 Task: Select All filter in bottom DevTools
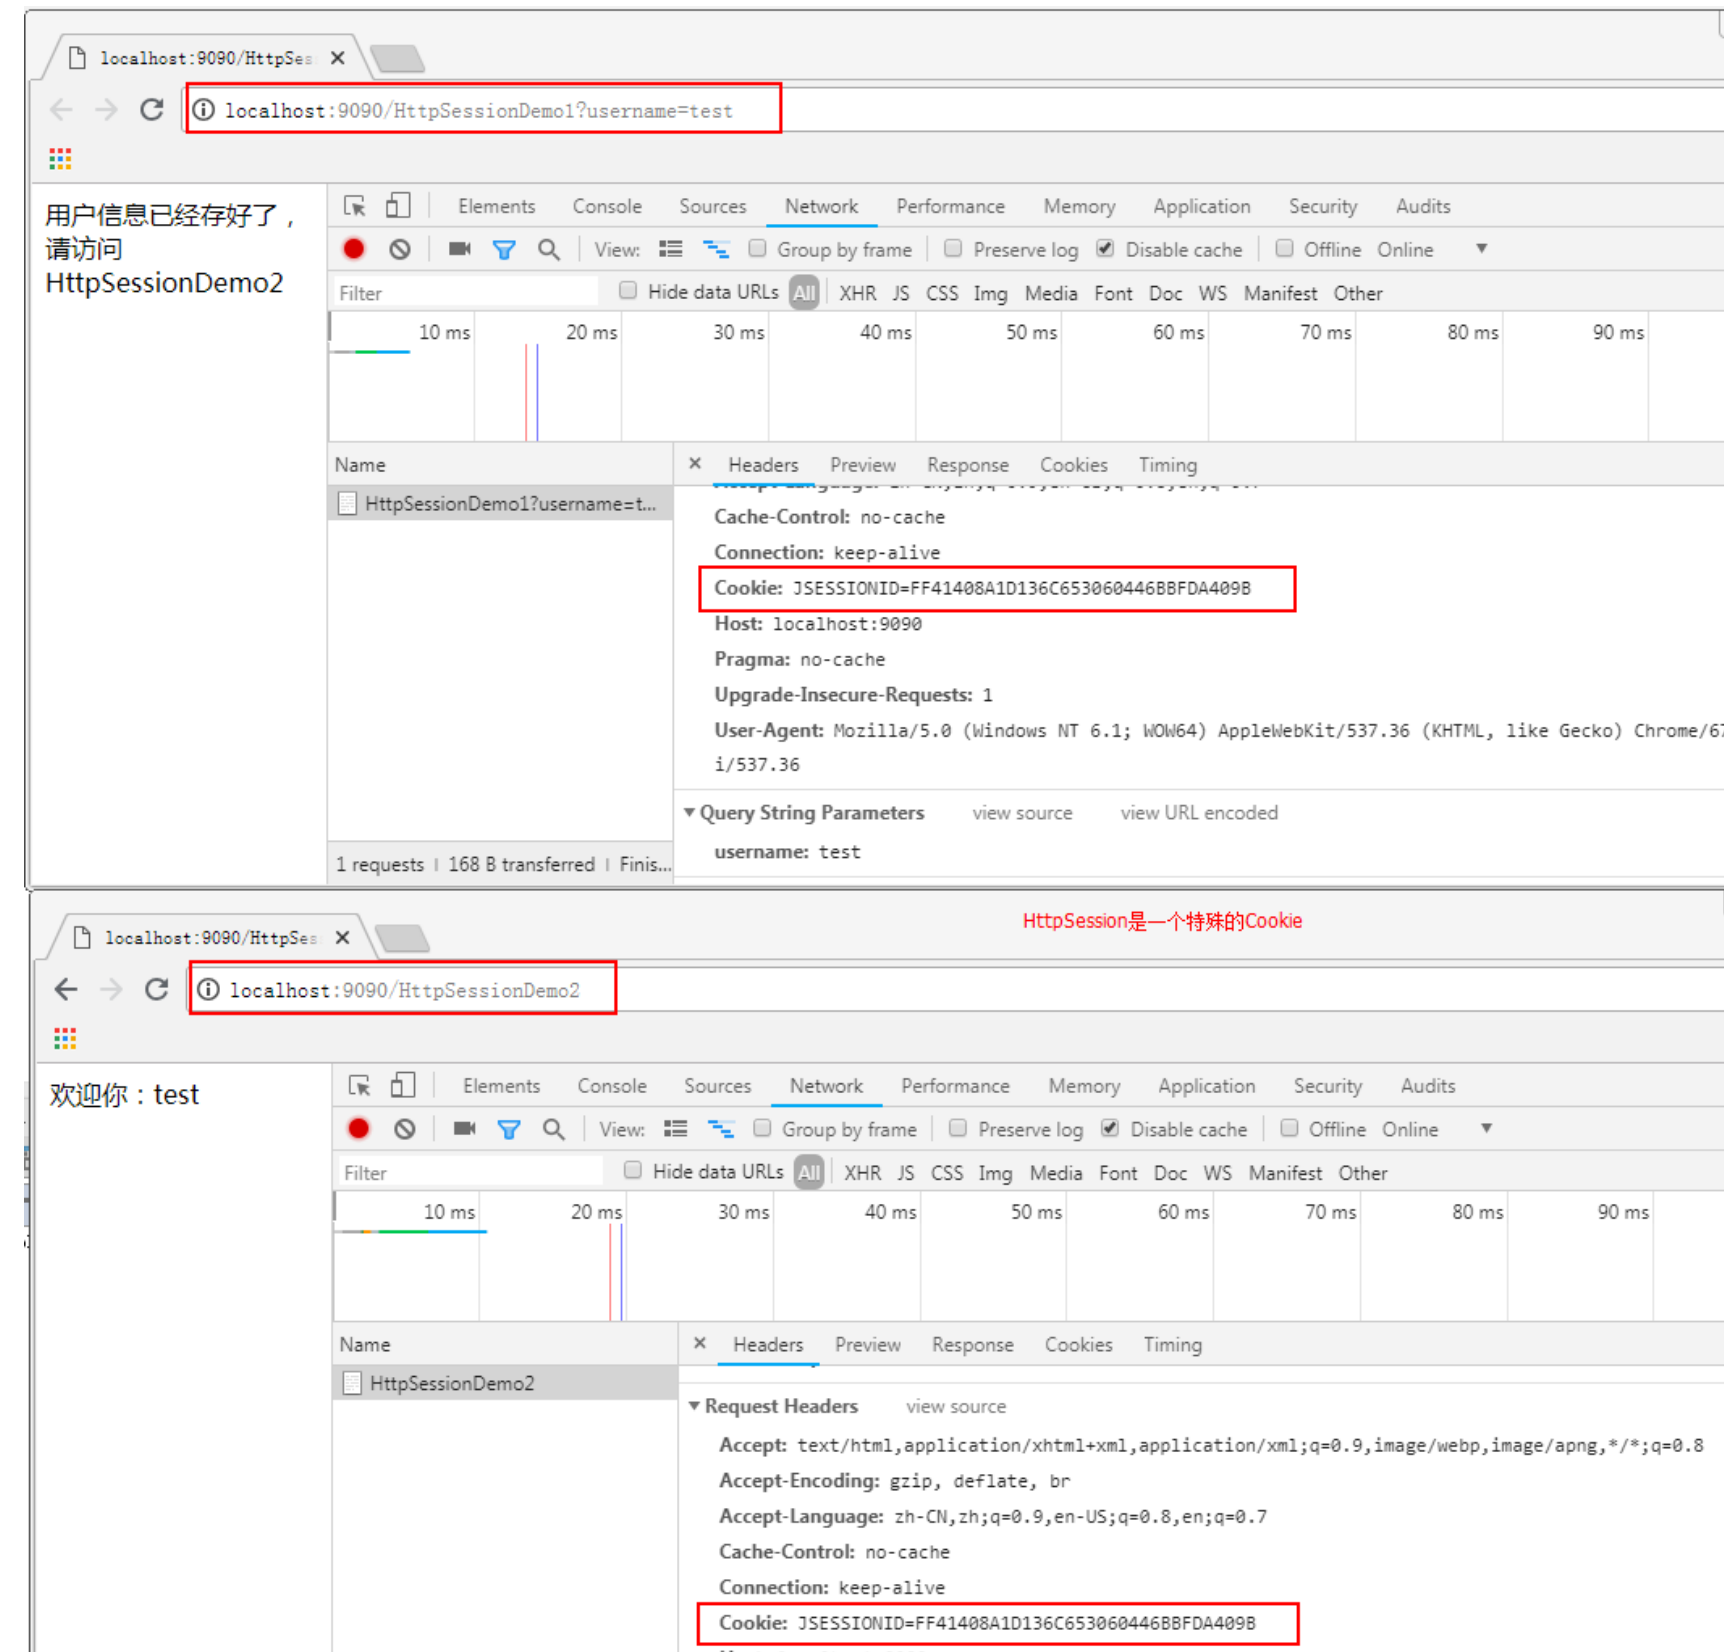coord(809,1173)
